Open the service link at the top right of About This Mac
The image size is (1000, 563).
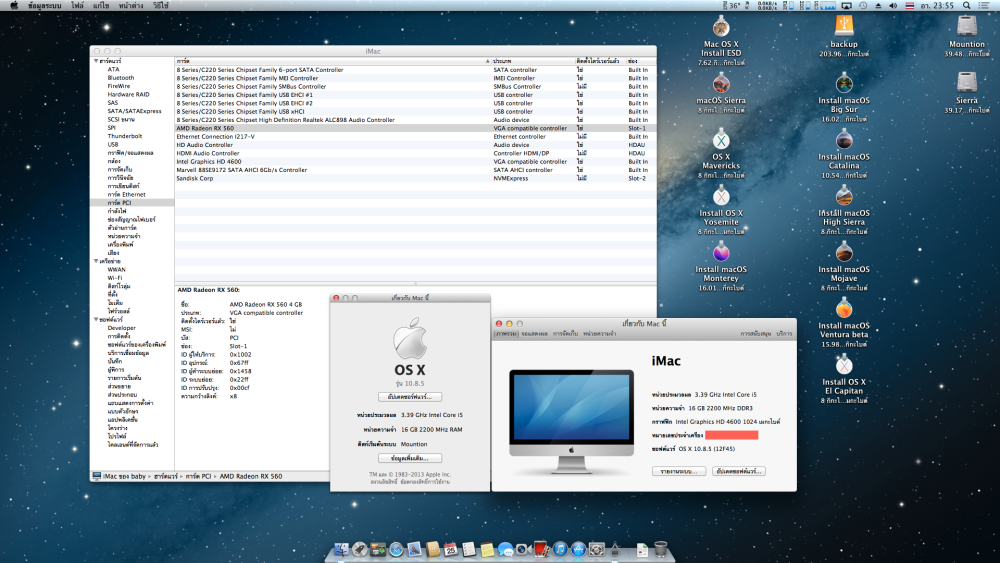(784, 334)
